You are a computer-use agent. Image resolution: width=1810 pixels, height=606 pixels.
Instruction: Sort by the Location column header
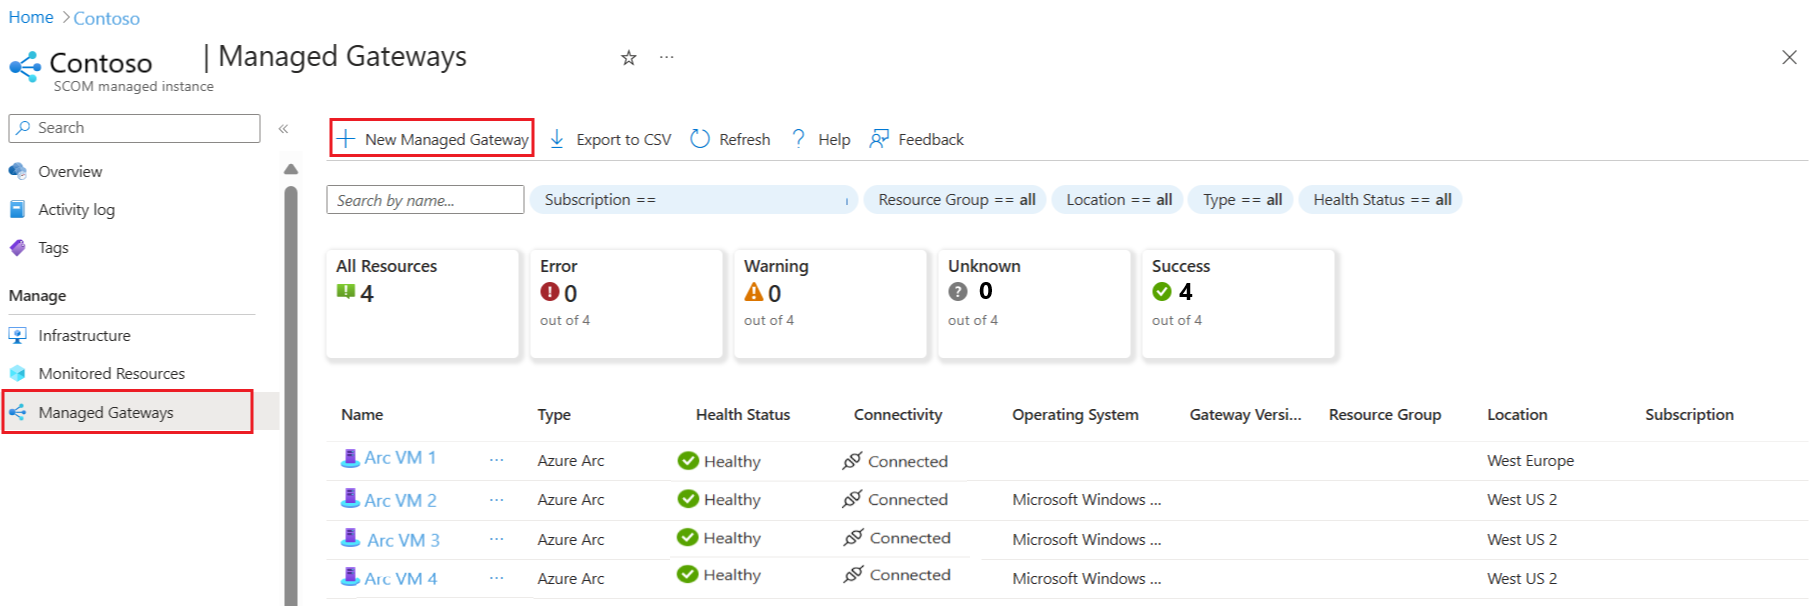(1517, 414)
